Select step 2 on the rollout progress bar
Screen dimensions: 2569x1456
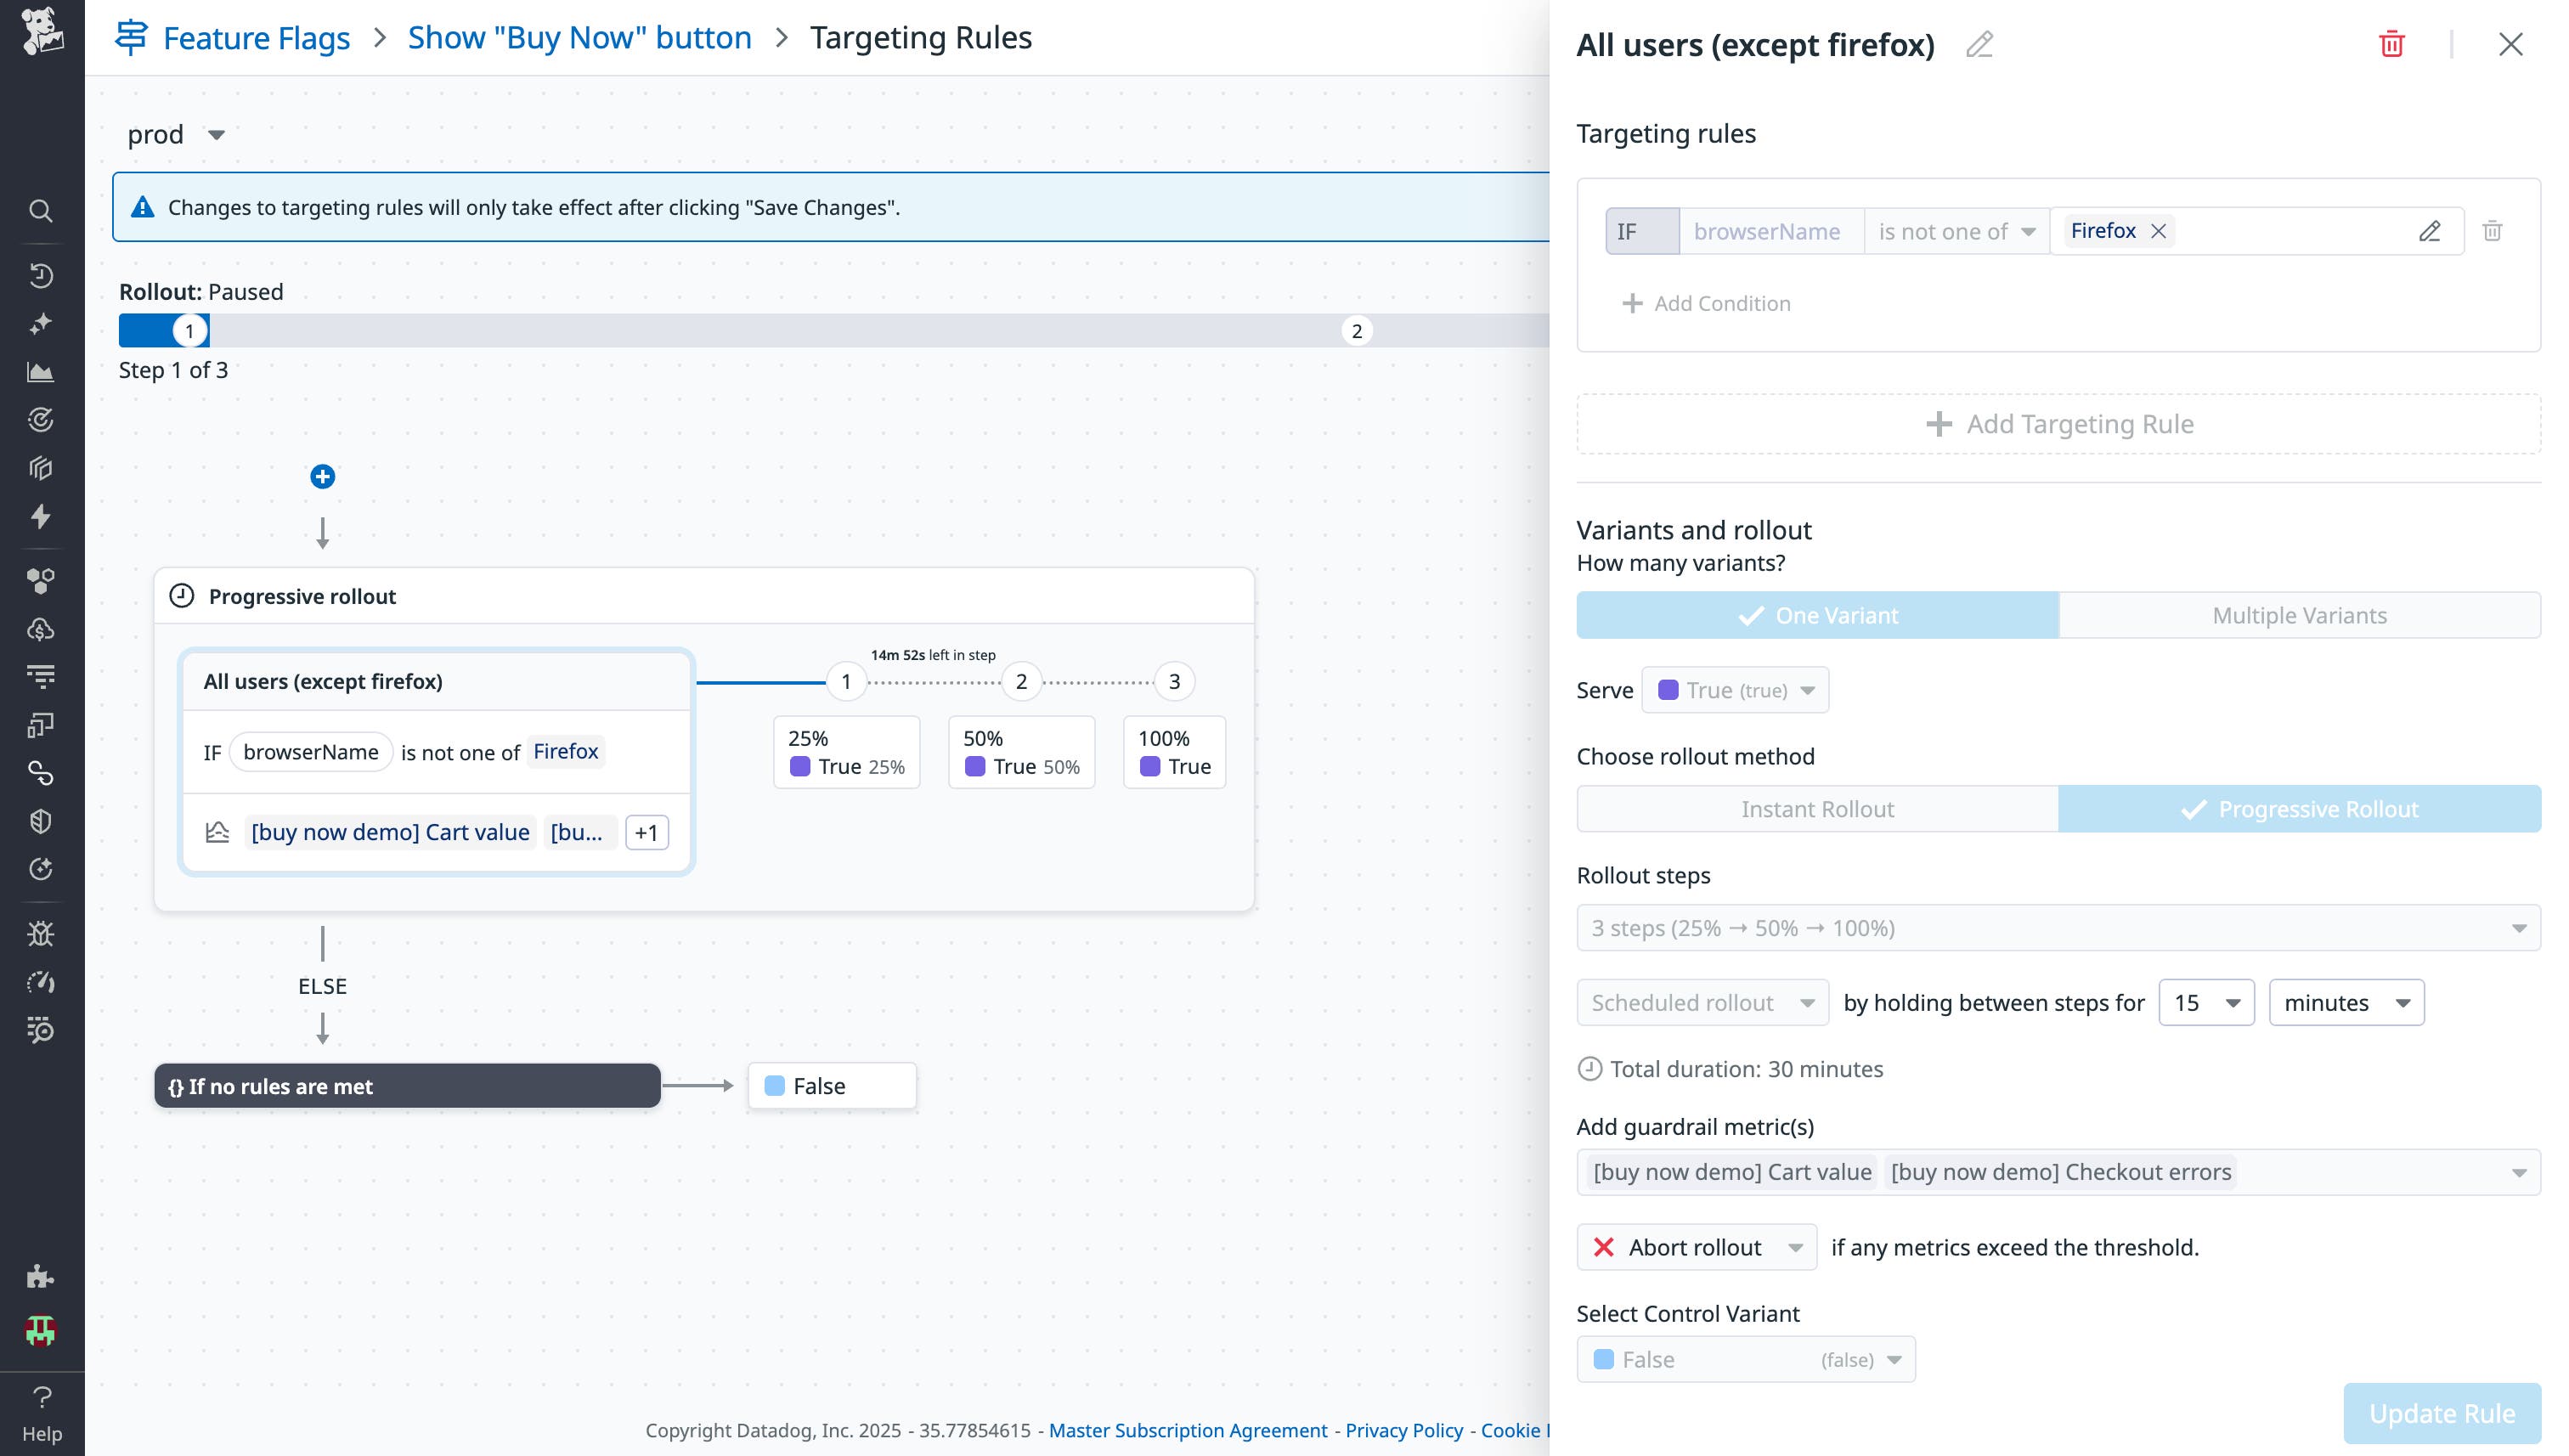(x=1357, y=330)
